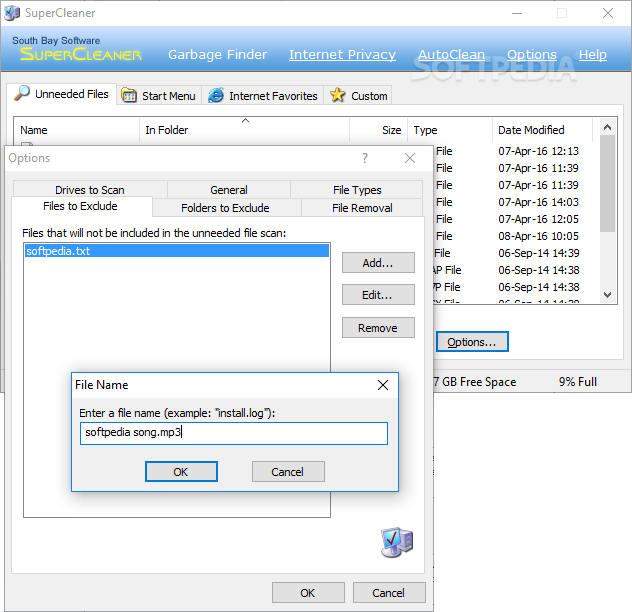Click the scroll up arrow of file list

(x=607, y=127)
